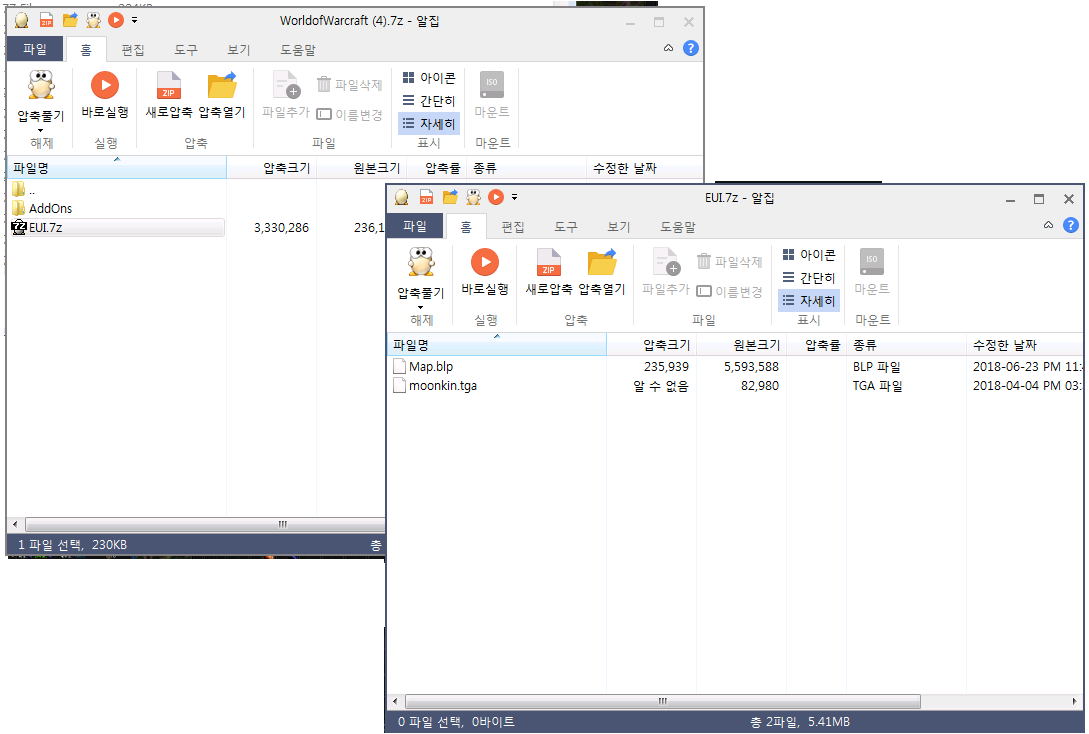Select detail view (자세히) in WorldofWarcraft window
1089x734 pixels.
(429, 124)
